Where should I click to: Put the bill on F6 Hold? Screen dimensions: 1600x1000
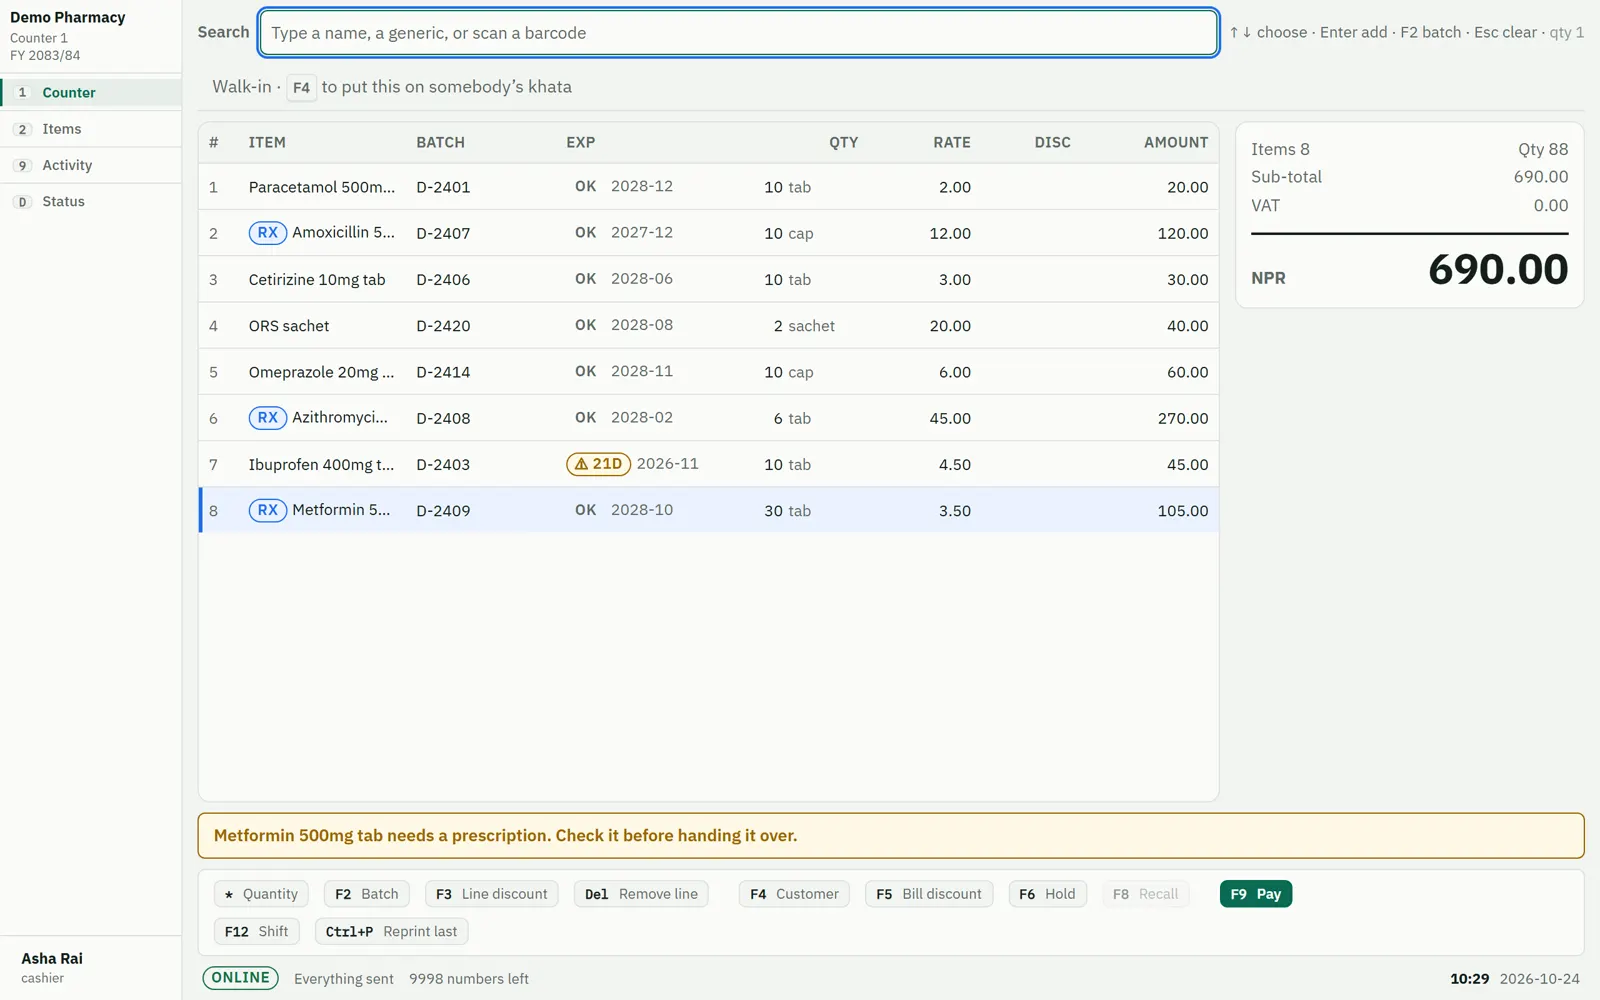(x=1047, y=894)
